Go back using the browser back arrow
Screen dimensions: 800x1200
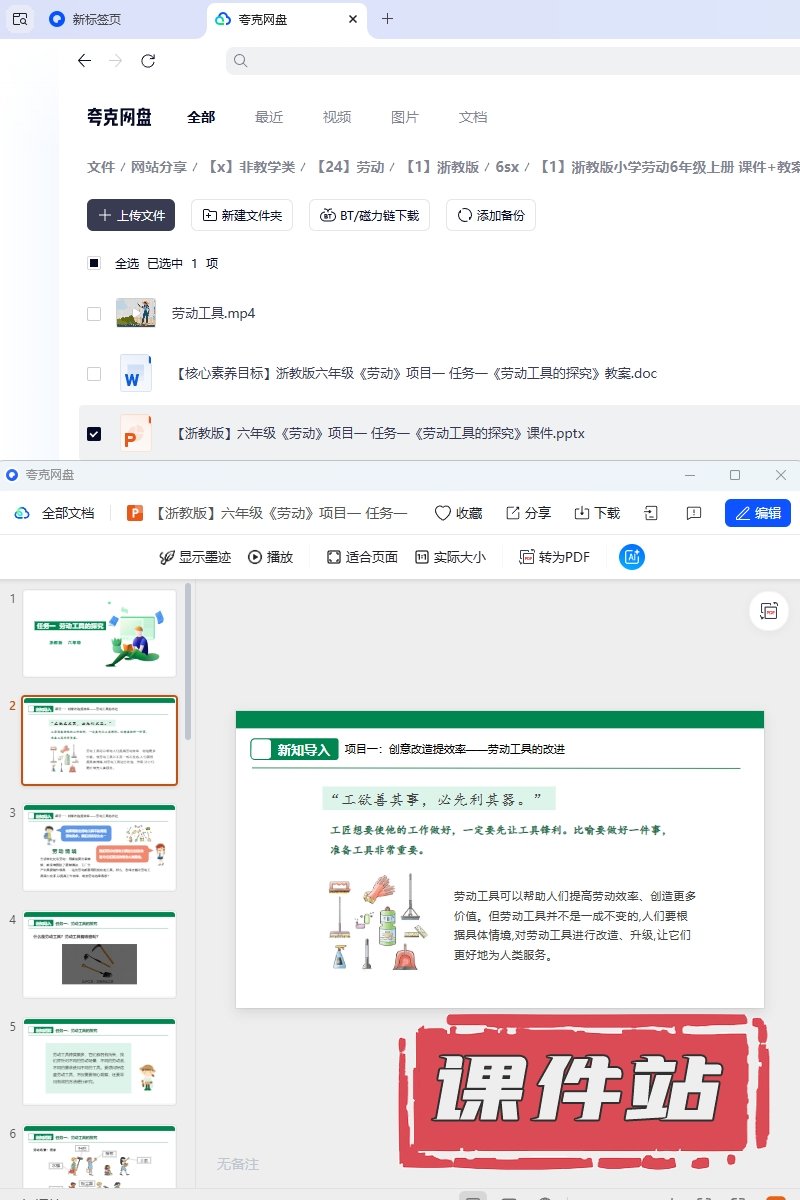[84, 61]
